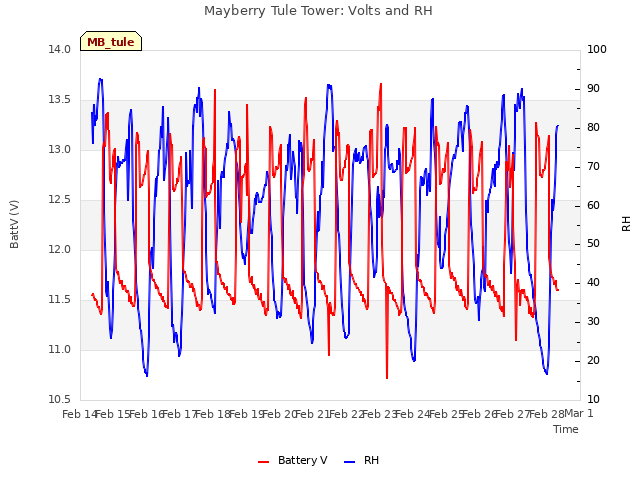Click the 90 tick on RH axis
Image resolution: width=640 pixels, height=480 pixels.
[593, 89]
